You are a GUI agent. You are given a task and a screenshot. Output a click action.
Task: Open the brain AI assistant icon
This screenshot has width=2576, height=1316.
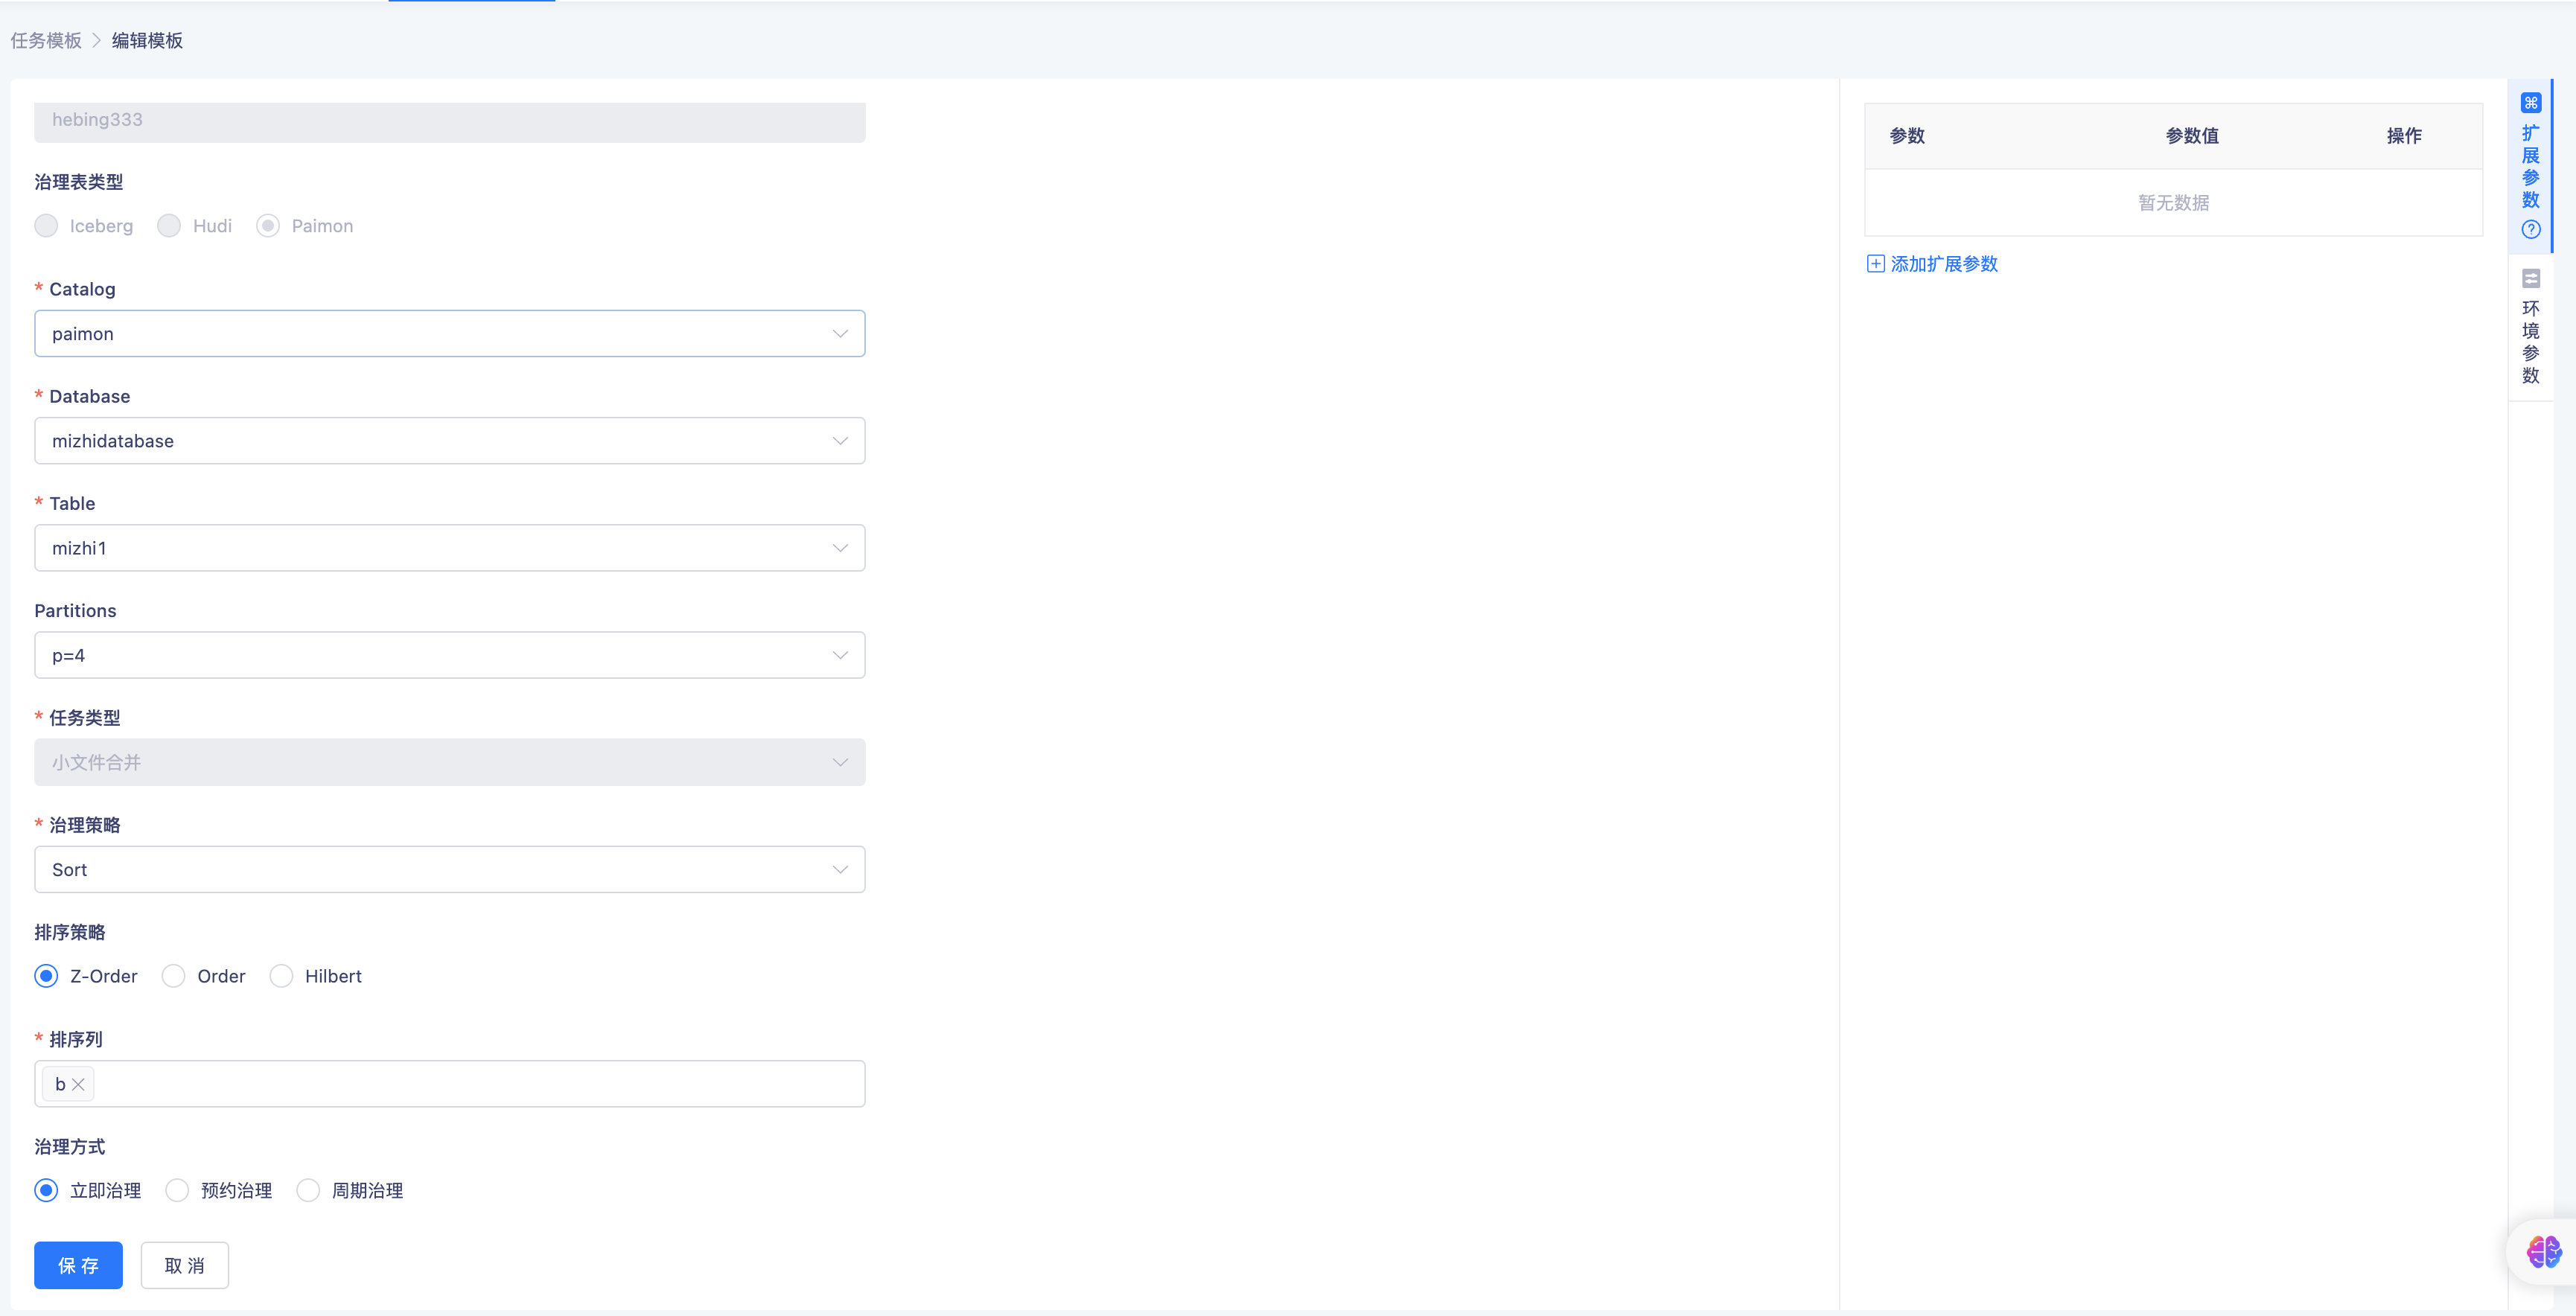coord(2543,1251)
